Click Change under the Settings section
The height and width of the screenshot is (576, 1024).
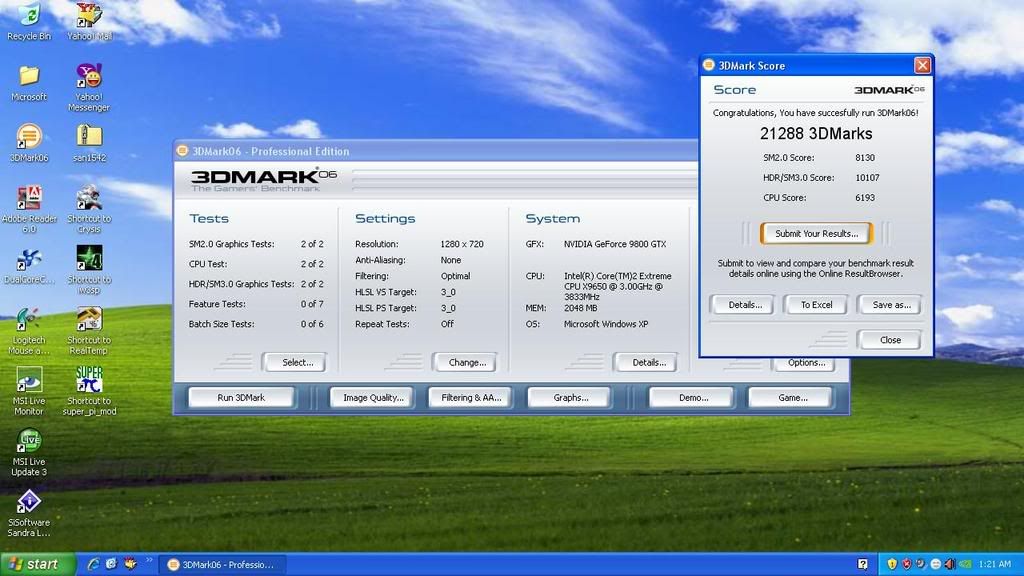tap(467, 362)
